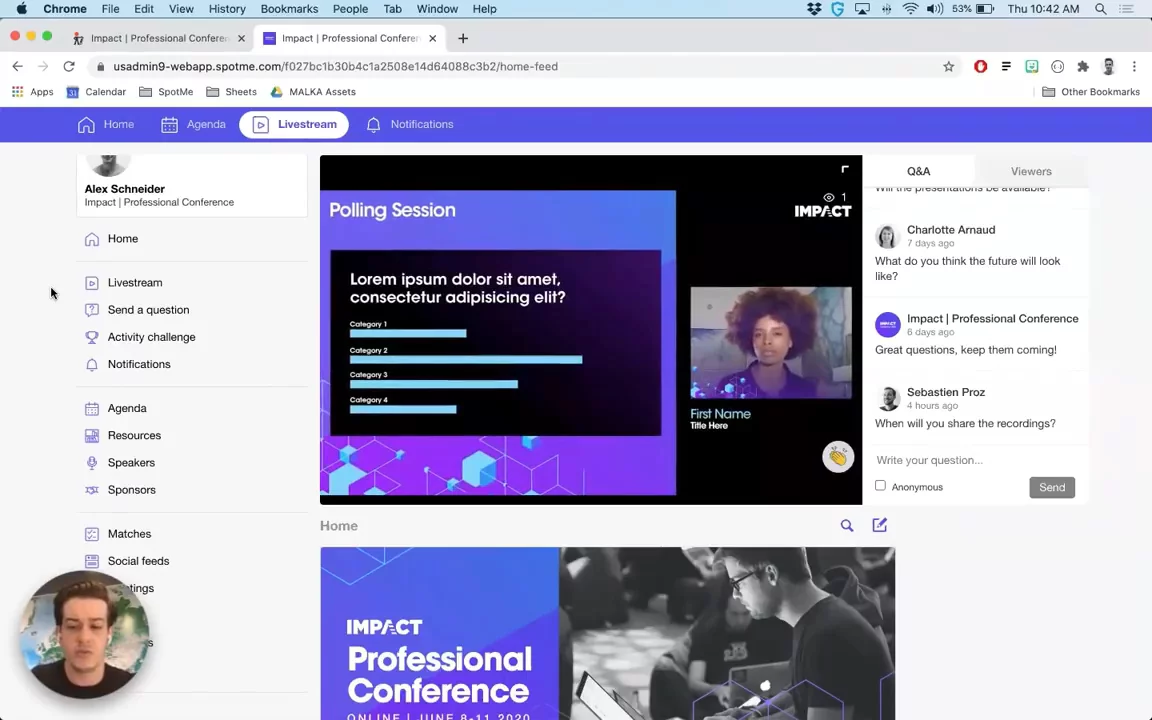Click the search icon beside Home feed
This screenshot has width=1152, height=720.
(x=847, y=525)
